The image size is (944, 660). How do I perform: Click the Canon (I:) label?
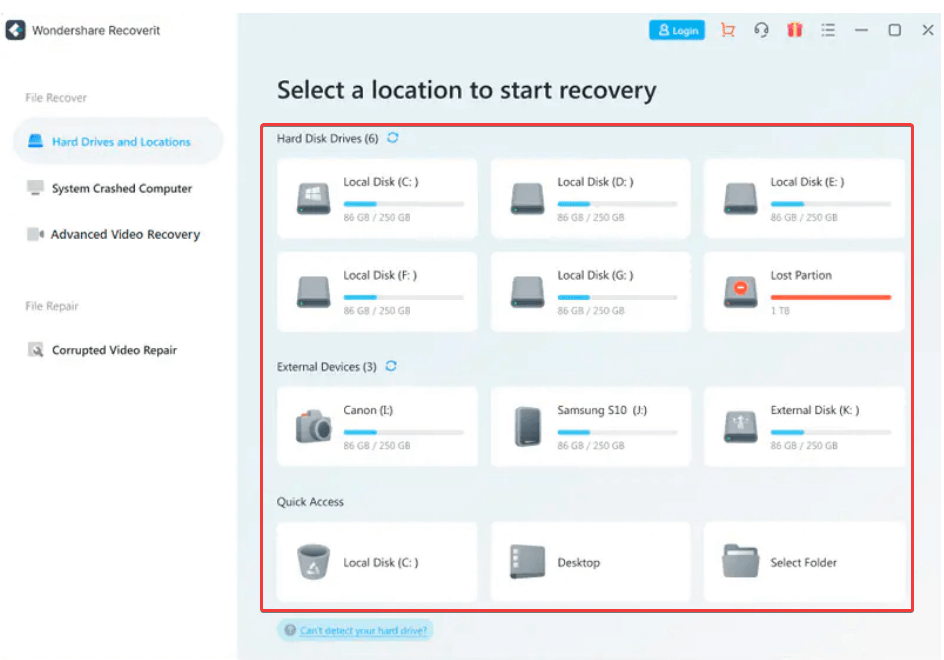(x=368, y=410)
